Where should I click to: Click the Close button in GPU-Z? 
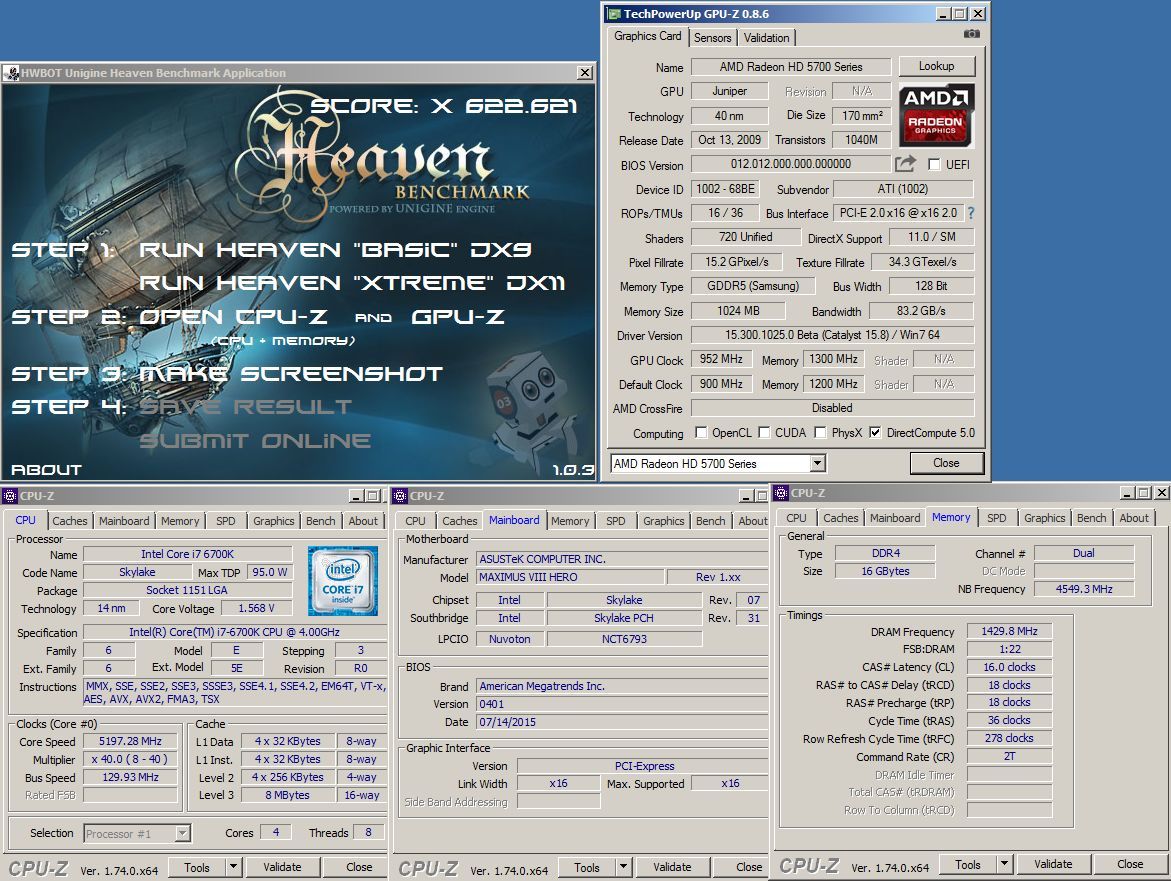coord(946,463)
